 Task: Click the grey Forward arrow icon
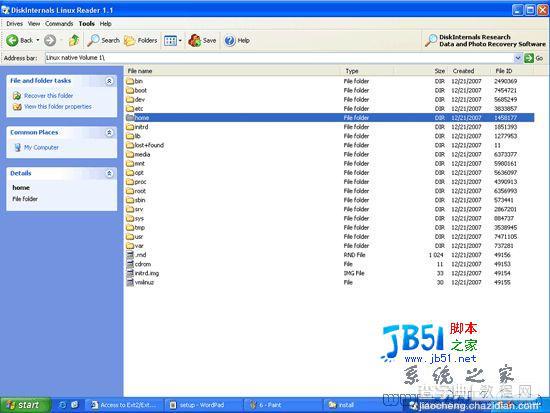(50, 40)
